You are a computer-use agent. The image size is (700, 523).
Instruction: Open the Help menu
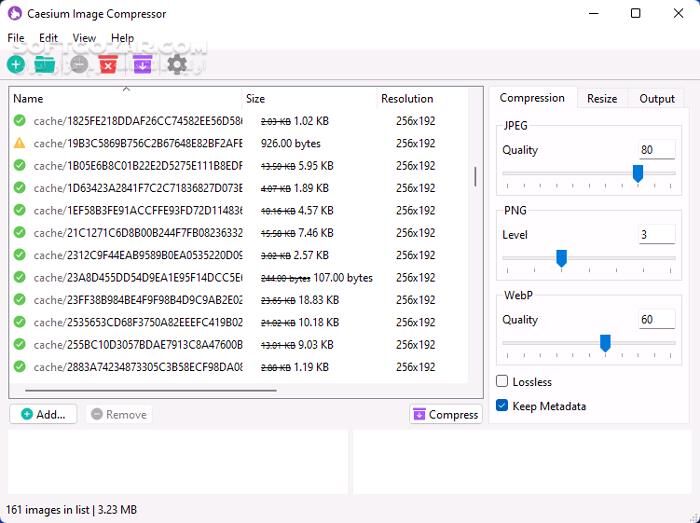122,38
